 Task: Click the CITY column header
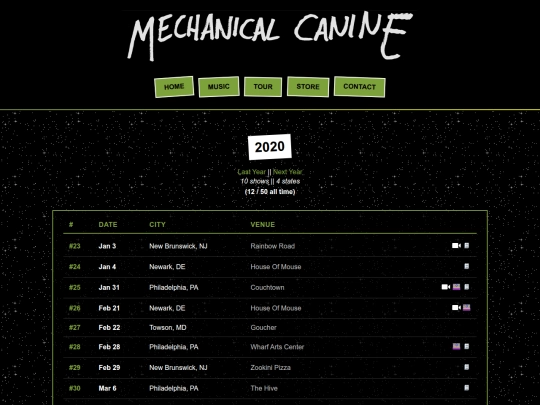157,225
